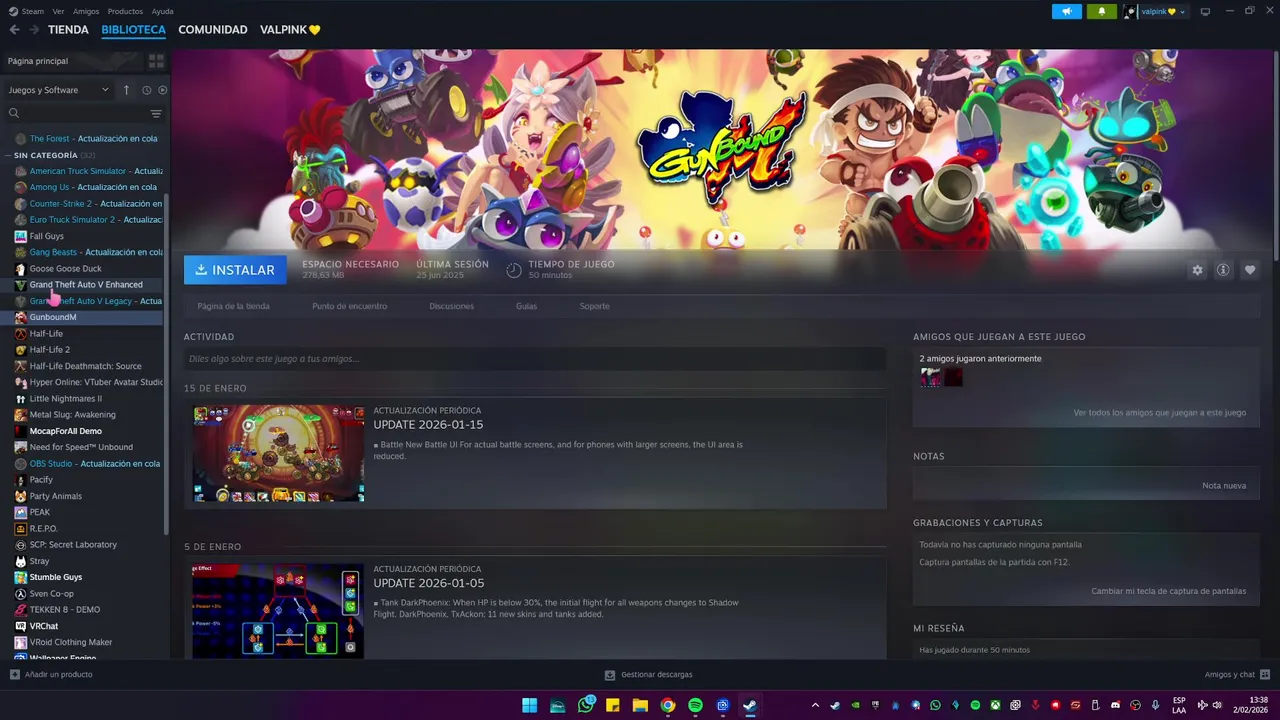Open WhatsApp from the taskbar

[x=585, y=705]
